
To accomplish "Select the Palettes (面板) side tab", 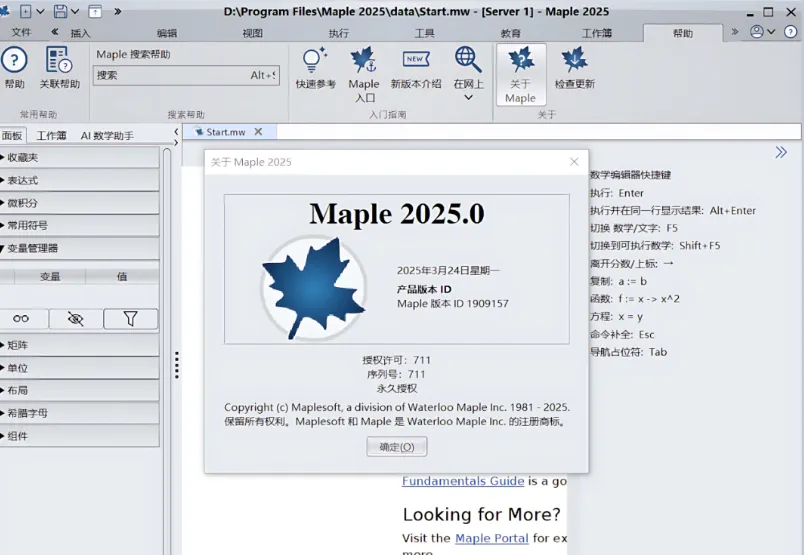I will (x=12, y=135).
